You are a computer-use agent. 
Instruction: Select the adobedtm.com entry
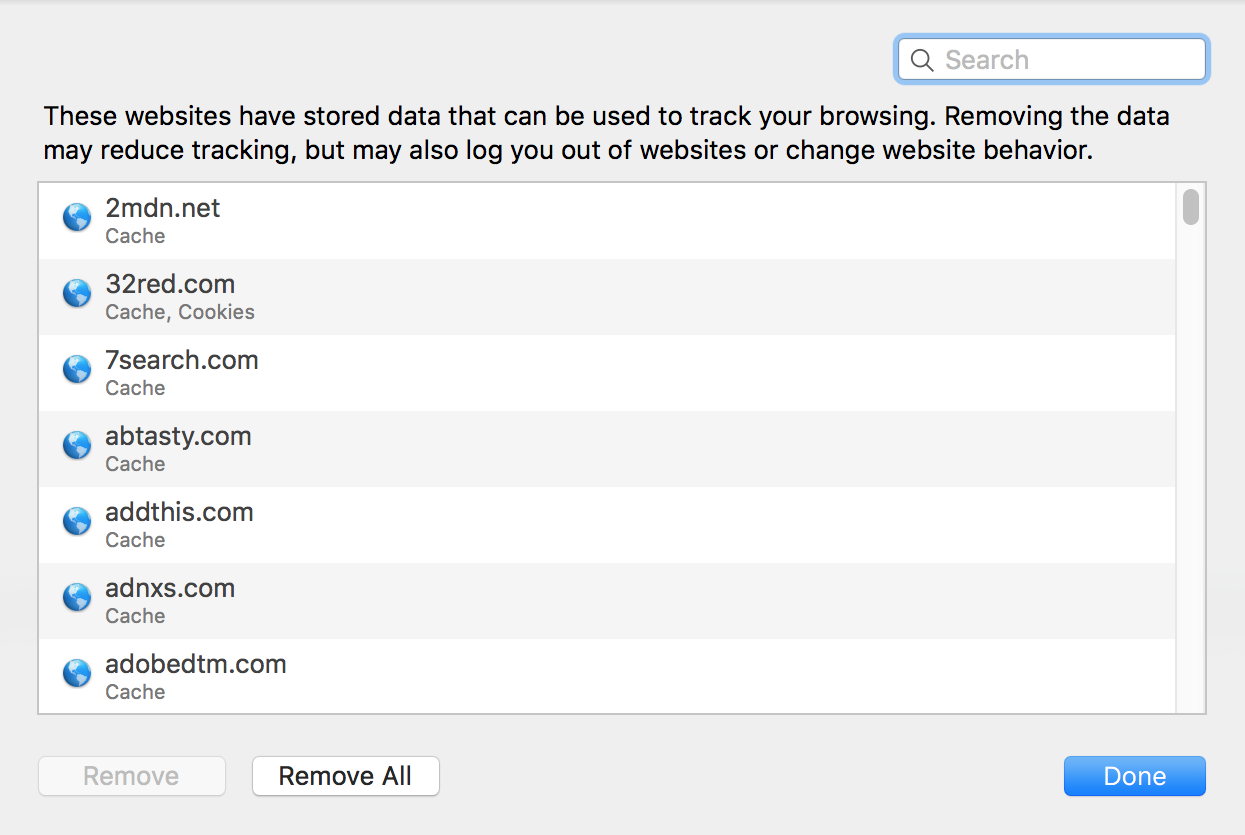click(x=607, y=676)
